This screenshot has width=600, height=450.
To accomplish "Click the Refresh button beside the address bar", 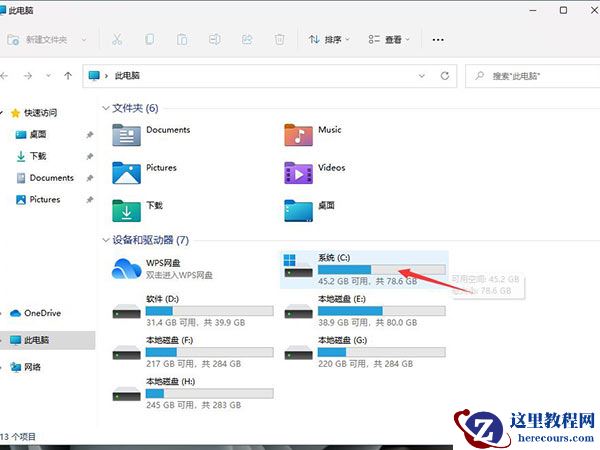I will coord(445,76).
